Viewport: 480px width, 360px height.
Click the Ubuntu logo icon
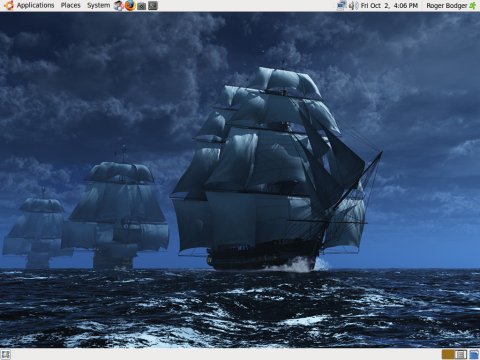pyautogui.click(x=9, y=5)
